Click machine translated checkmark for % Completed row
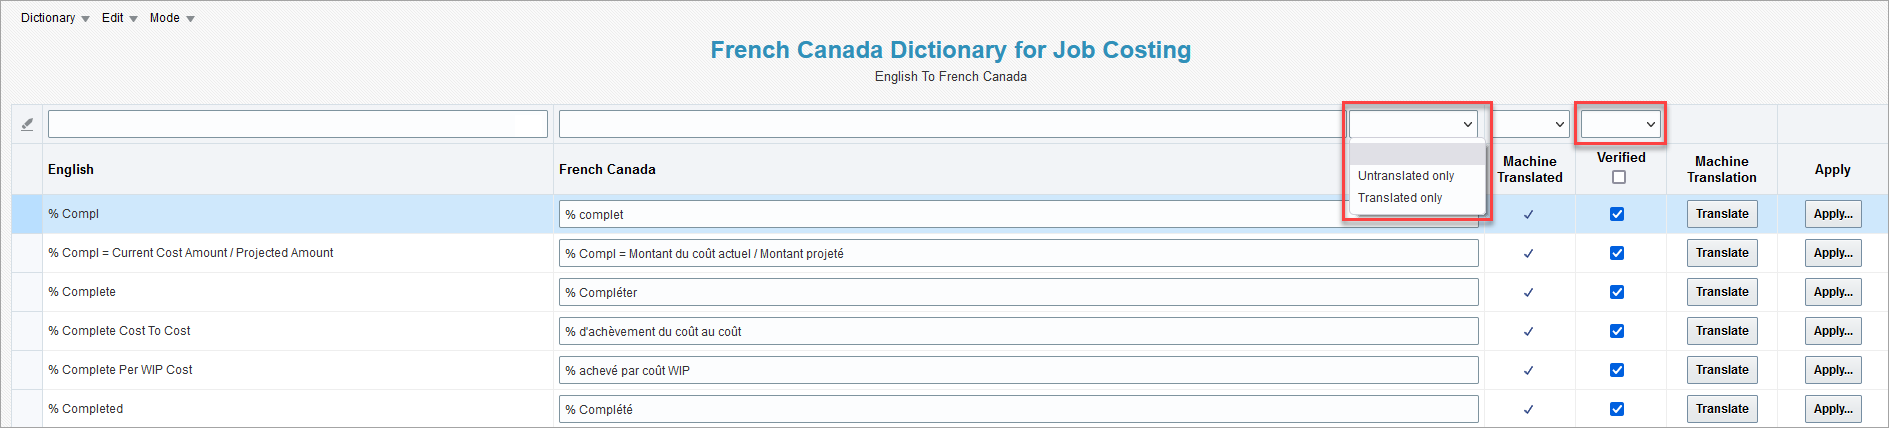1889x428 pixels. pyautogui.click(x=1528, y=409)
